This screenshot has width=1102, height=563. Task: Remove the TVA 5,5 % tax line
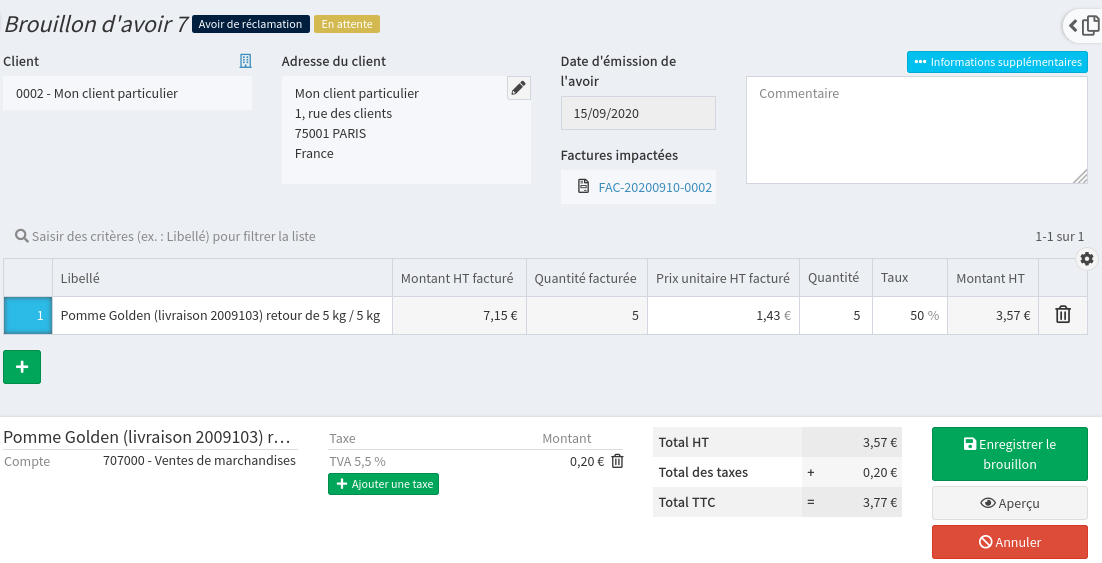[x=617, y=461]
